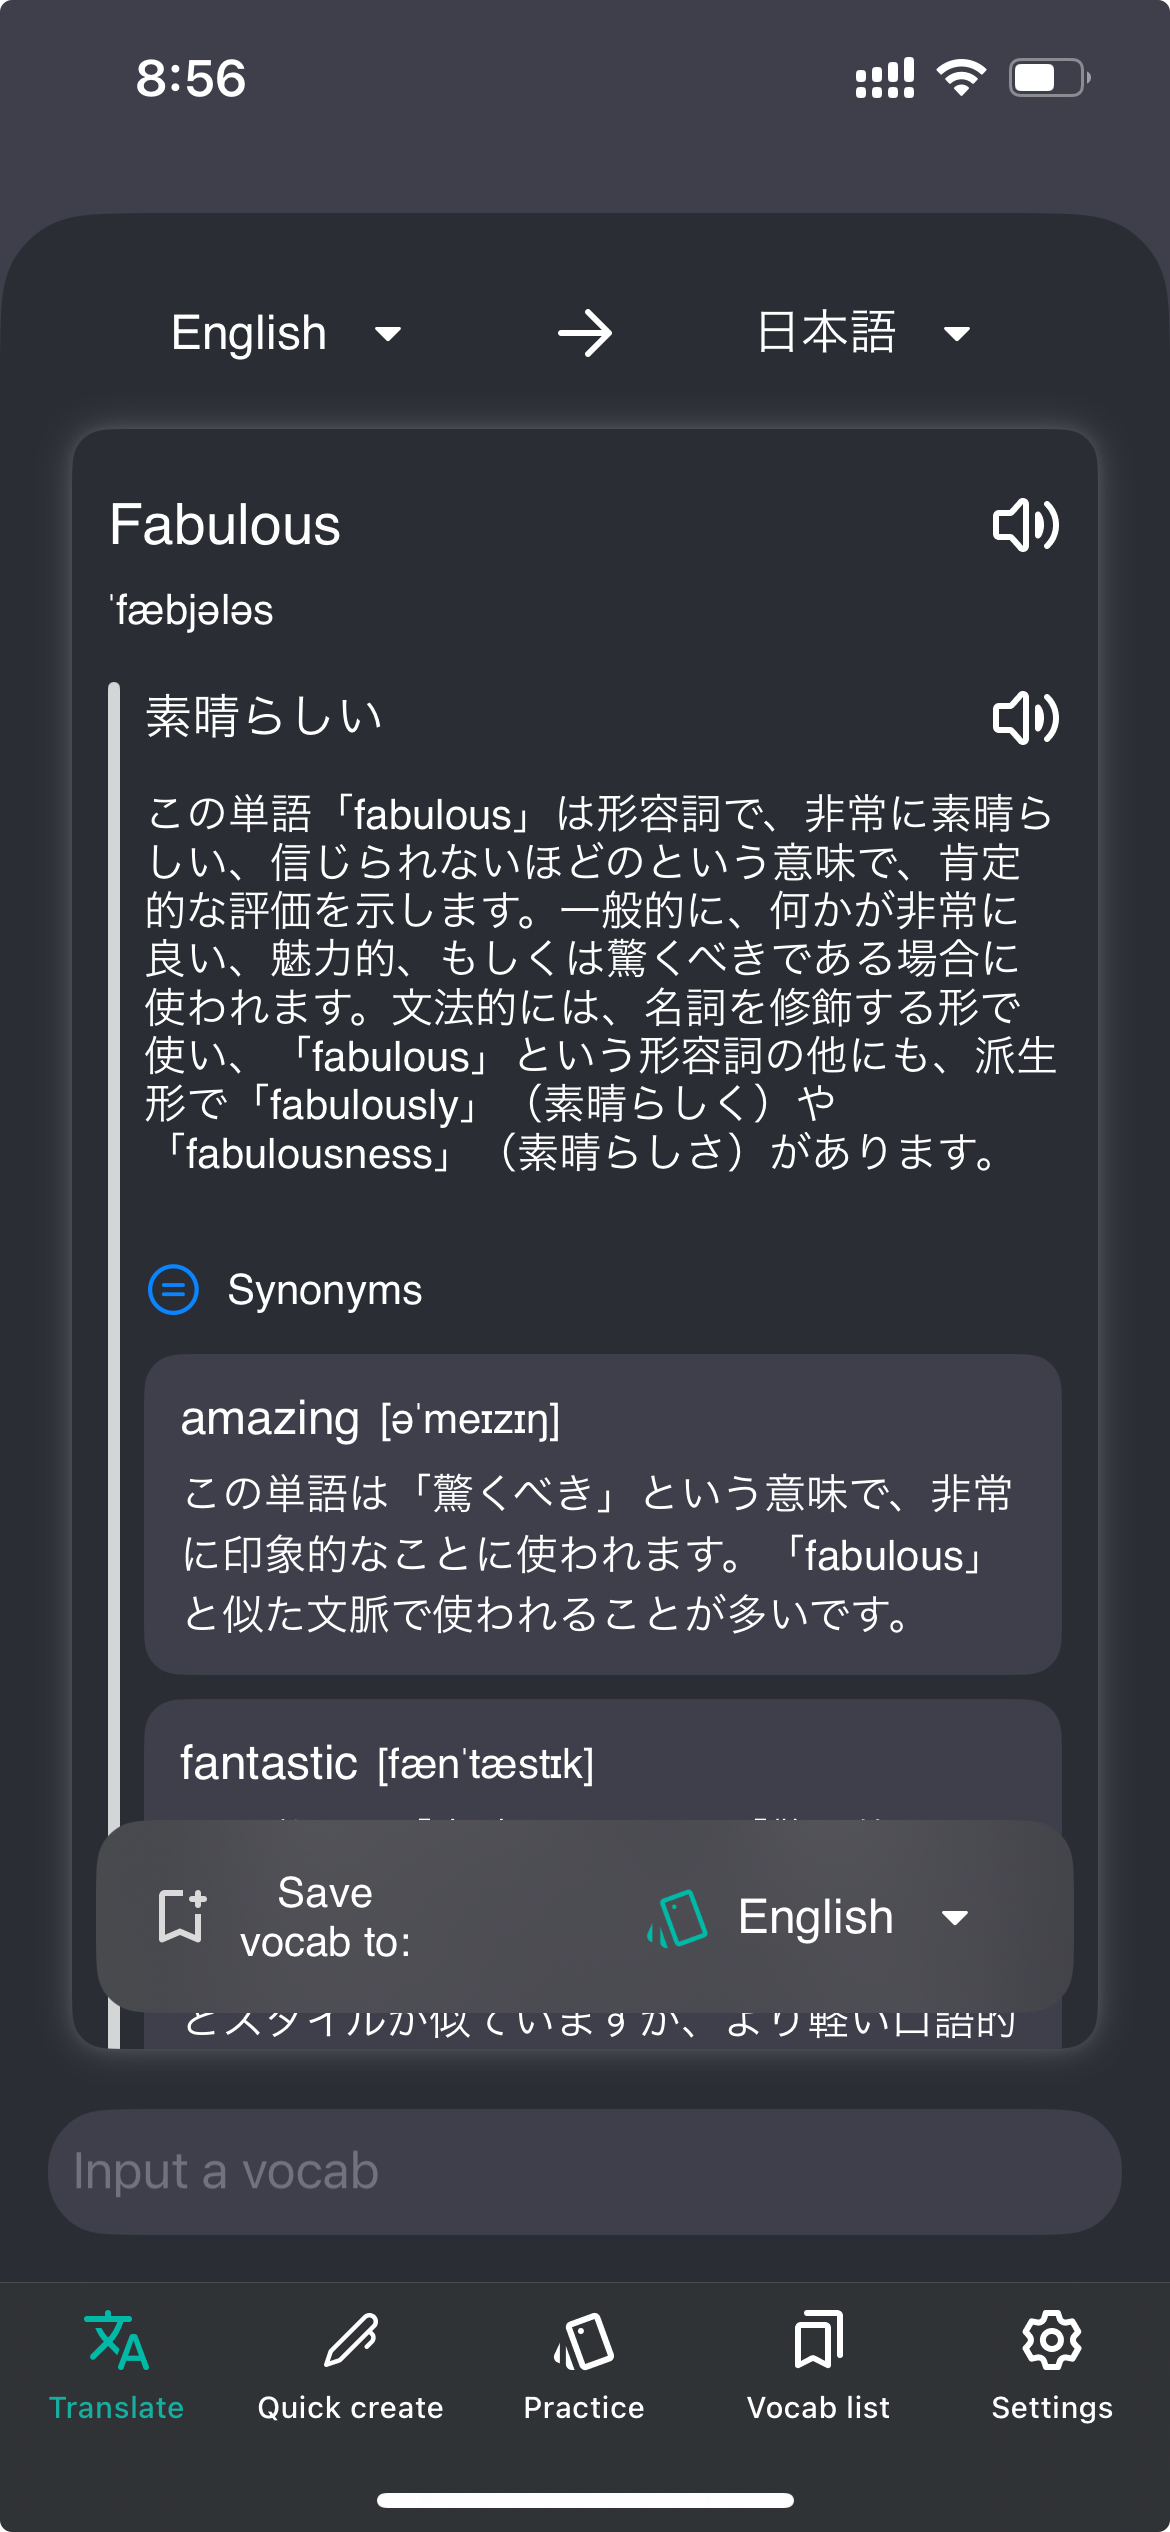This screenshot has height=2532, width=1170.
Task: Tap the Save vocab to button
Action: click(325, 1917)
